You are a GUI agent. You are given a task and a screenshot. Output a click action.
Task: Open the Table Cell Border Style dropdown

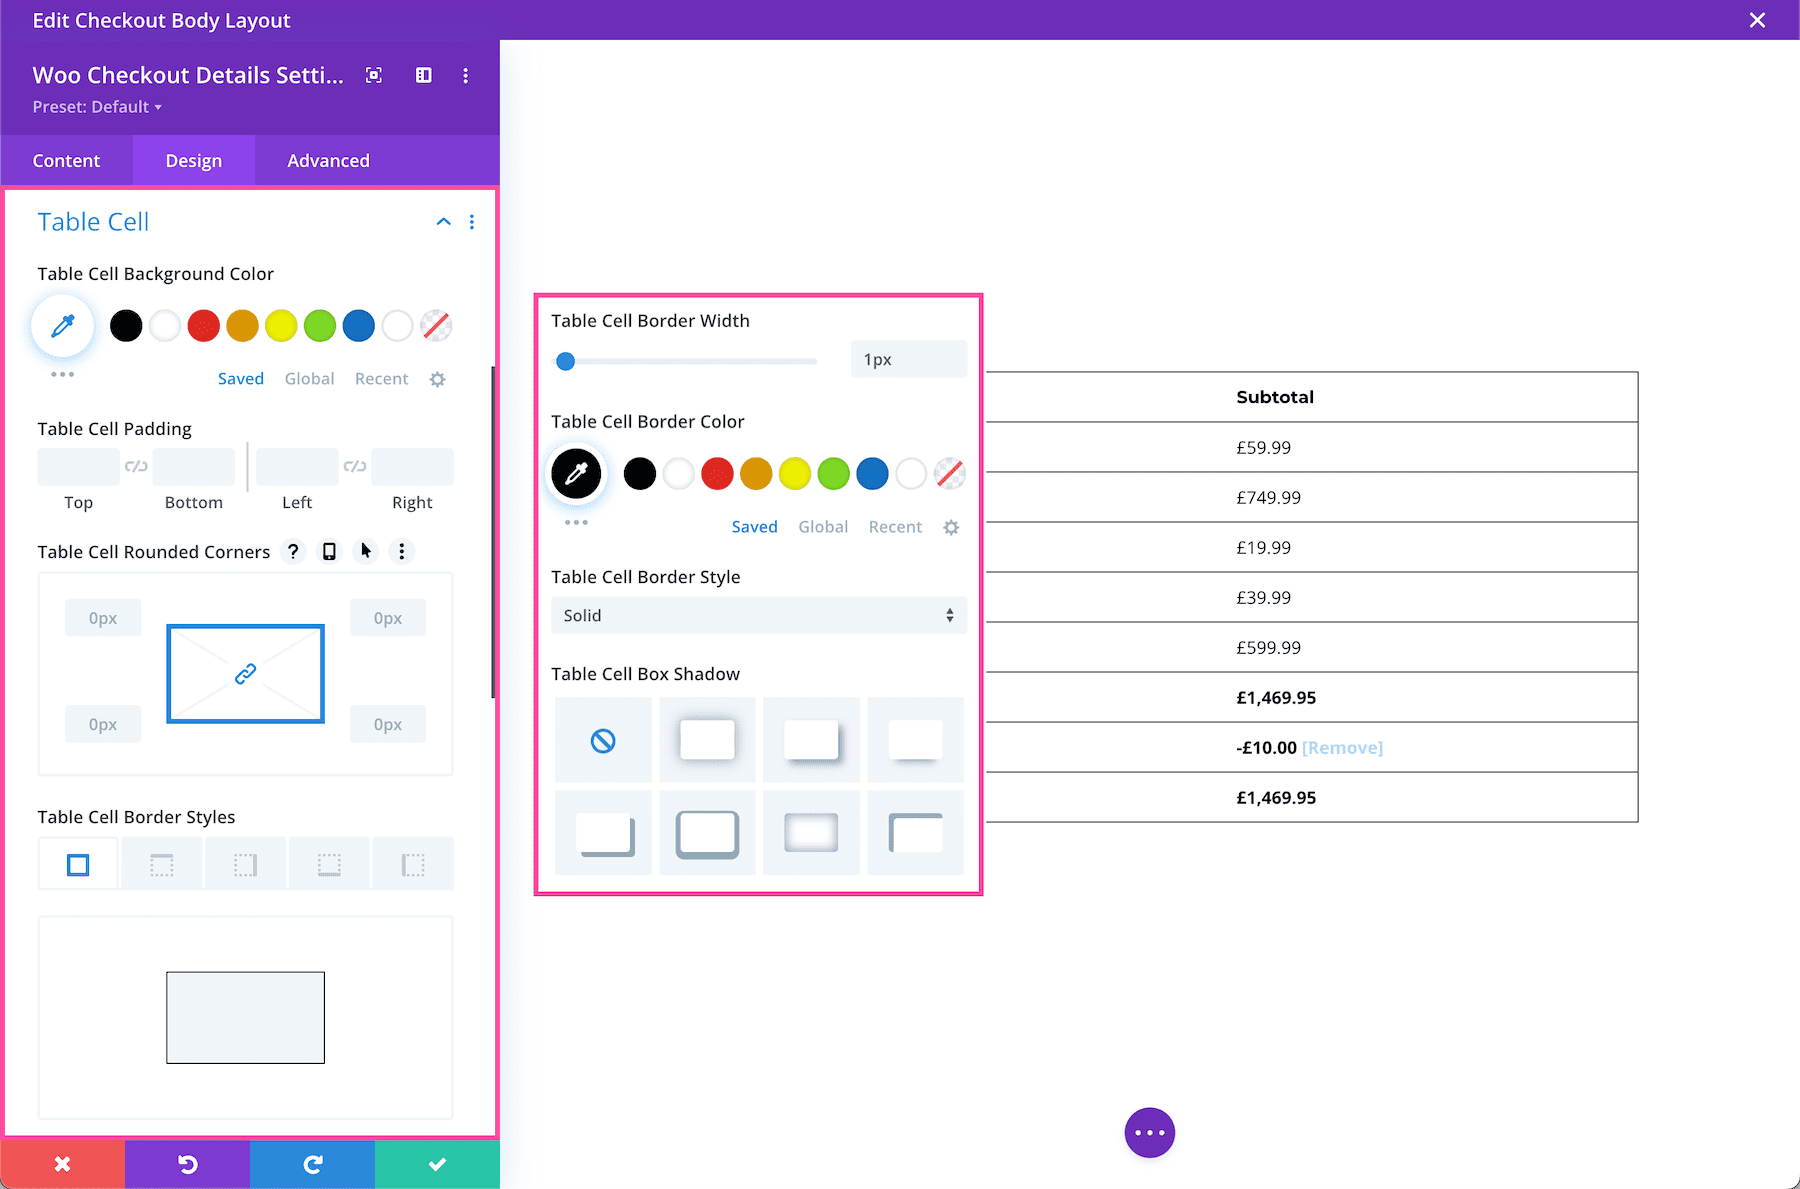[757, 615]
